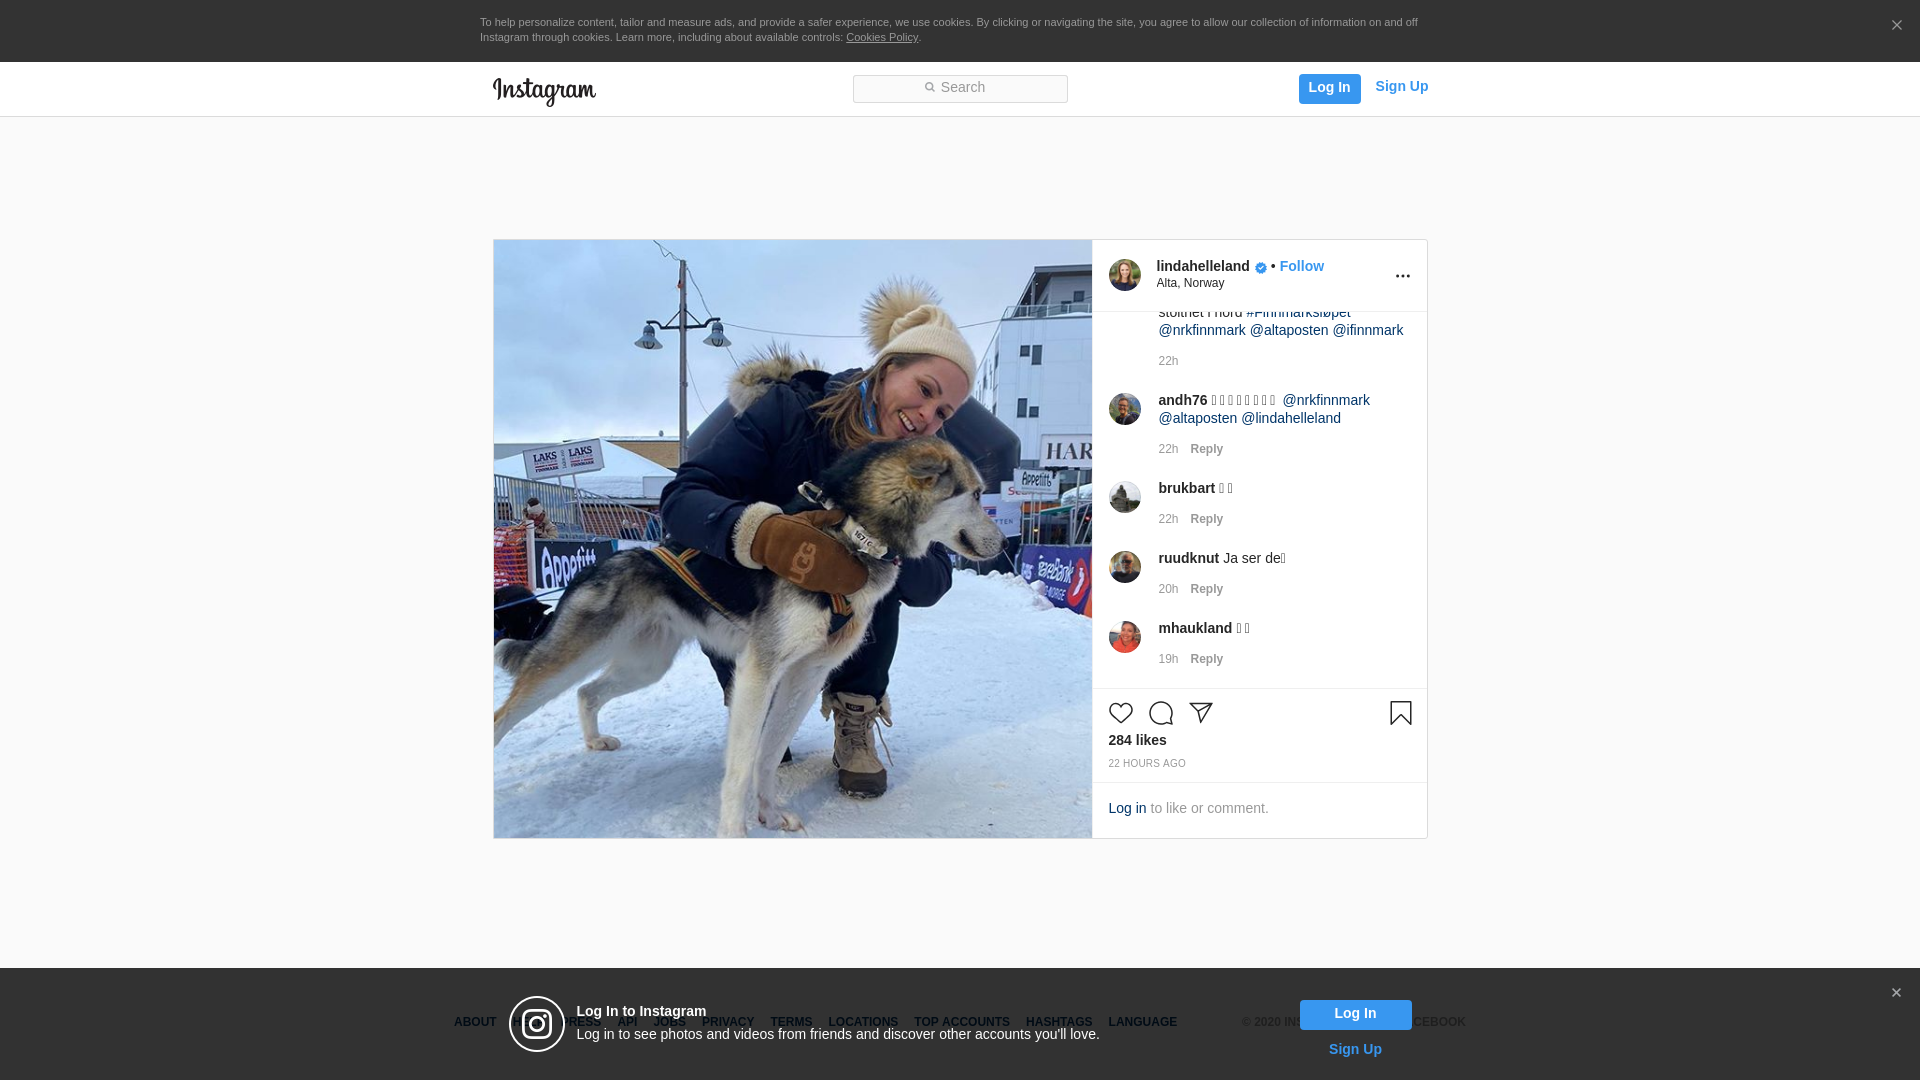Click the comment speech bubble icon
This screenshot has width=1920, height=1080.
(x=1160, y=713)
